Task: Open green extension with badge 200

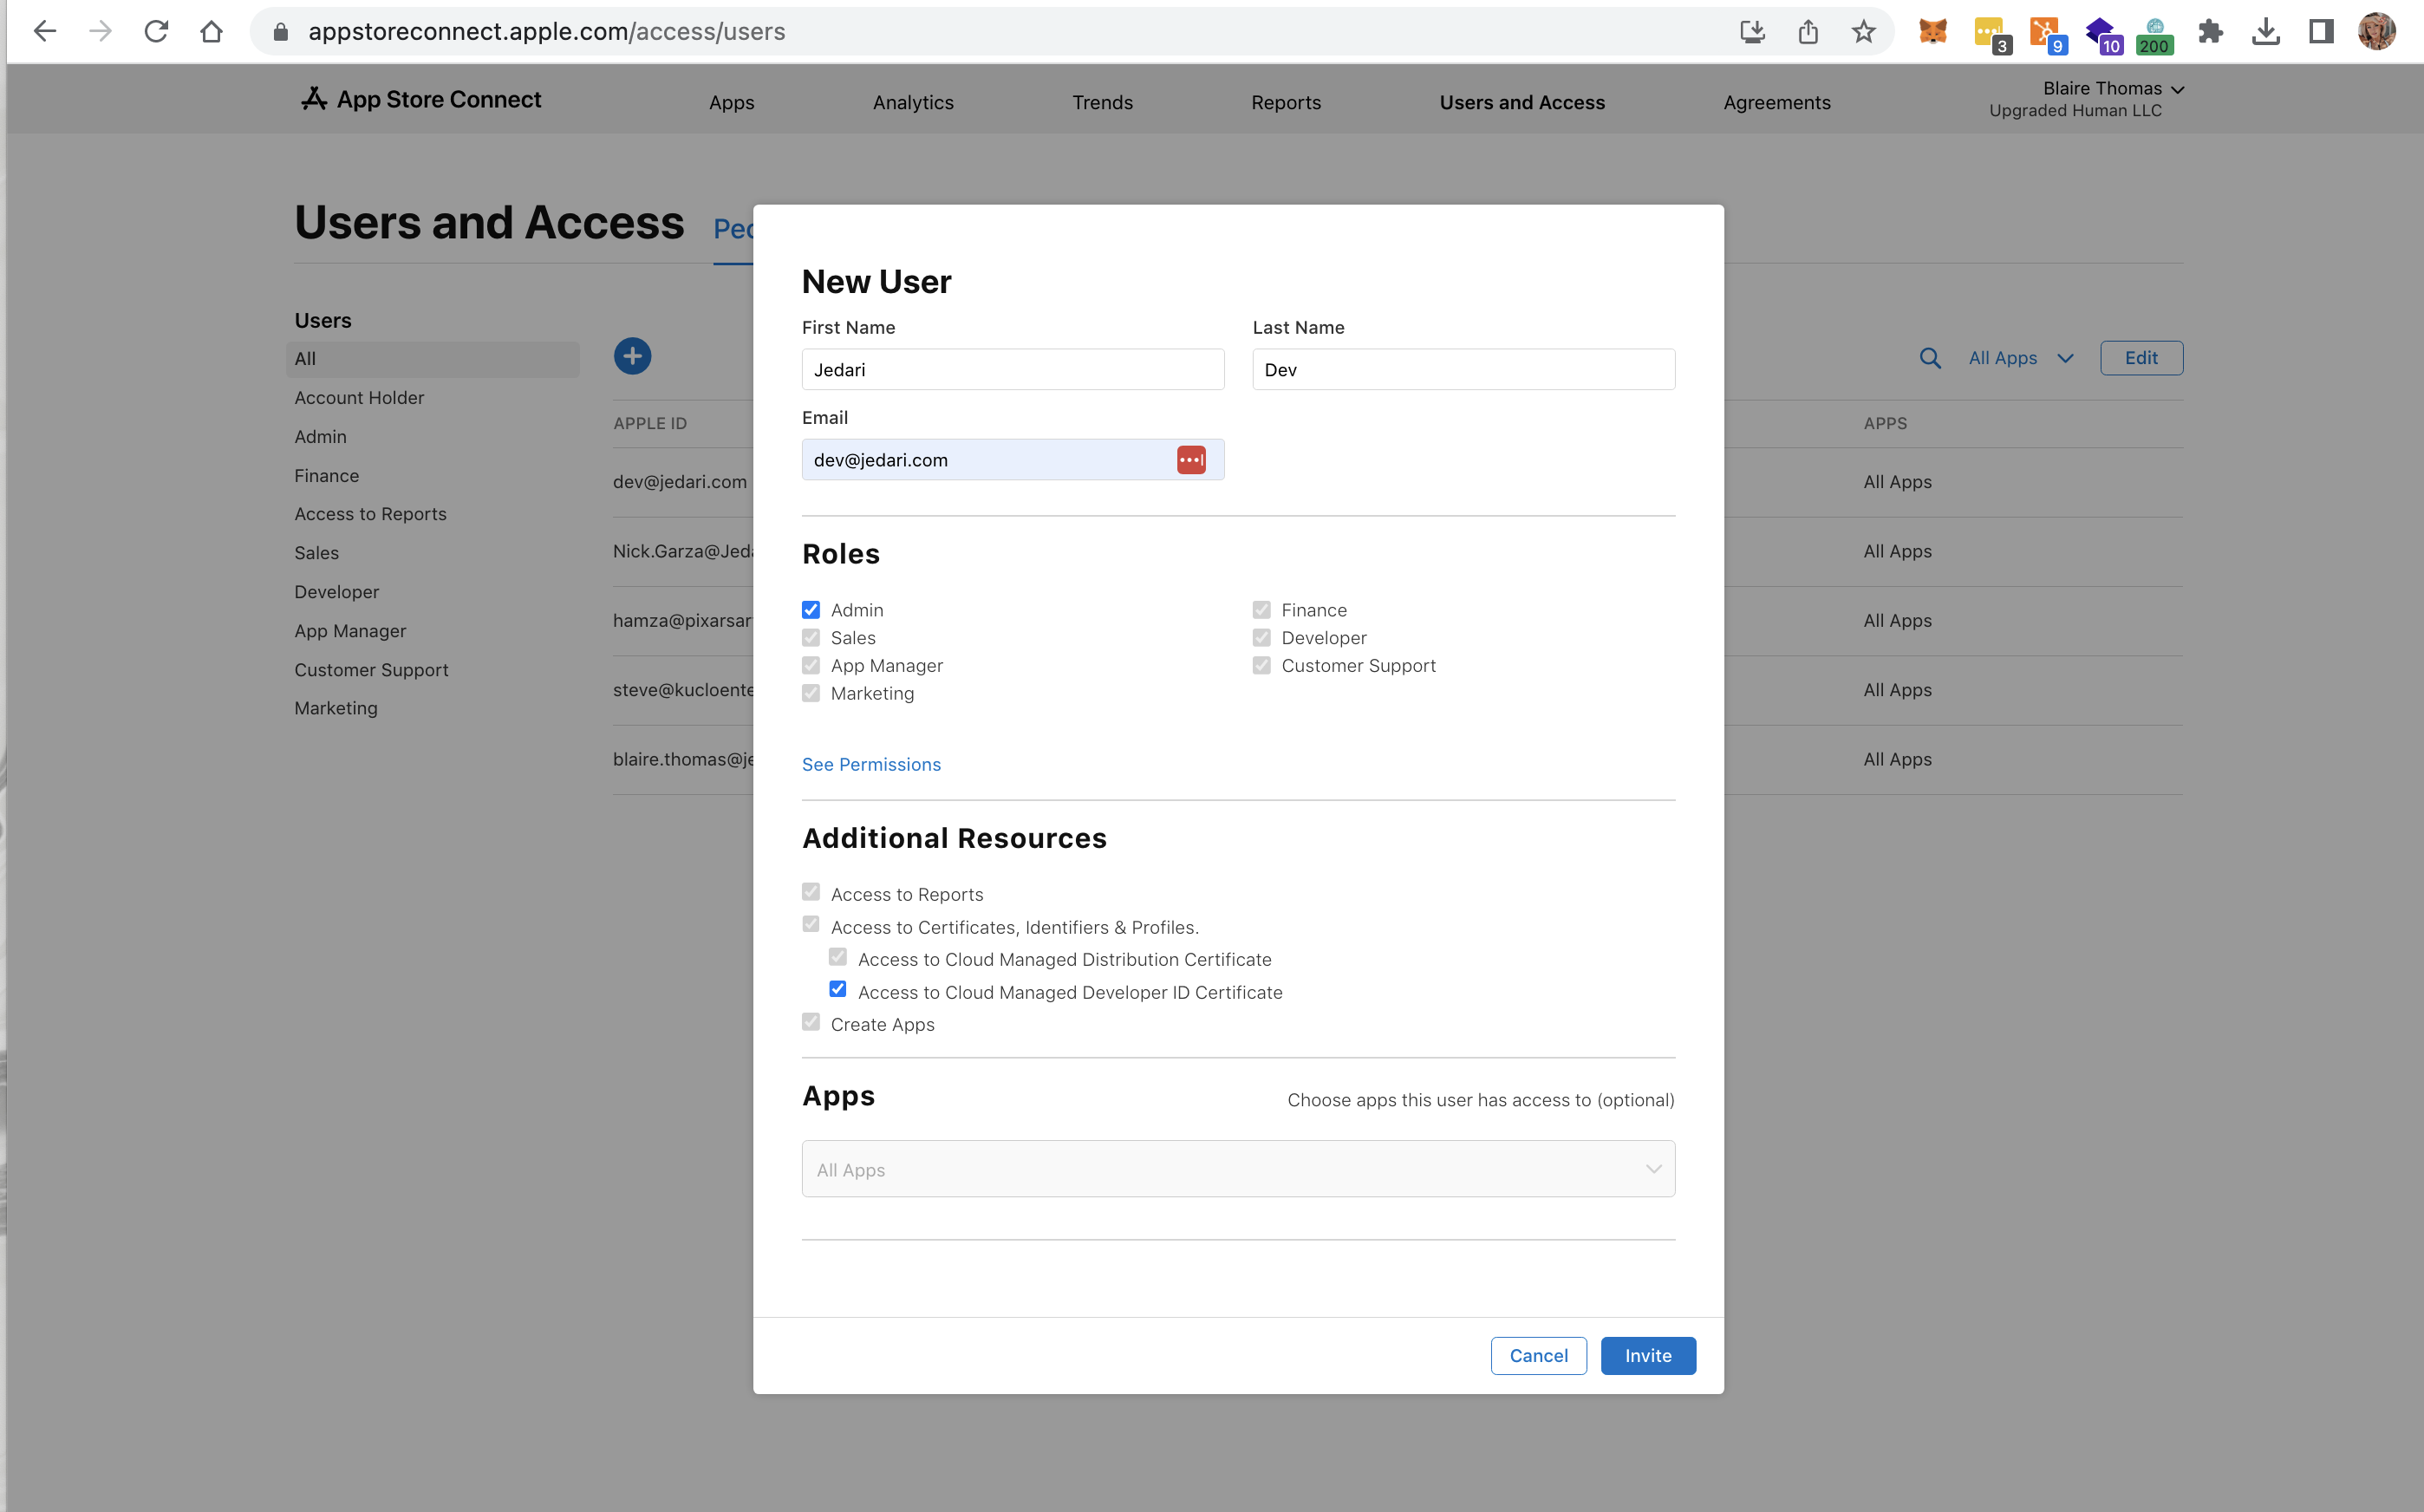Action: click(2155, 35)
